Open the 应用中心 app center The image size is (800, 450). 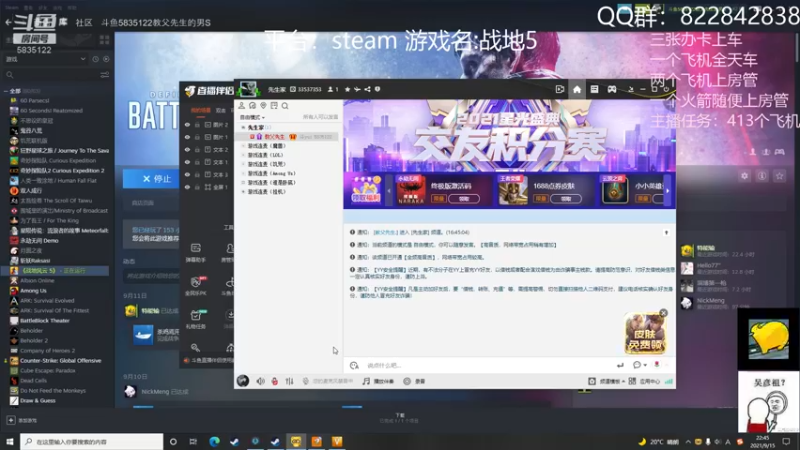(644, 381)
